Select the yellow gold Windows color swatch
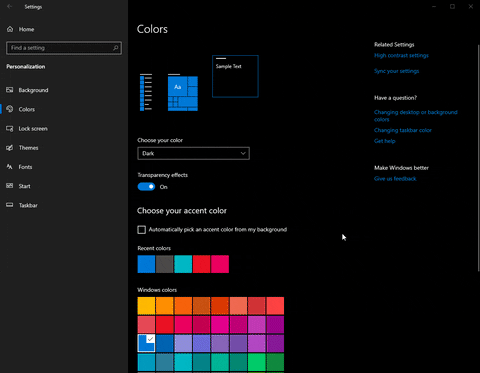 [146, 306]
